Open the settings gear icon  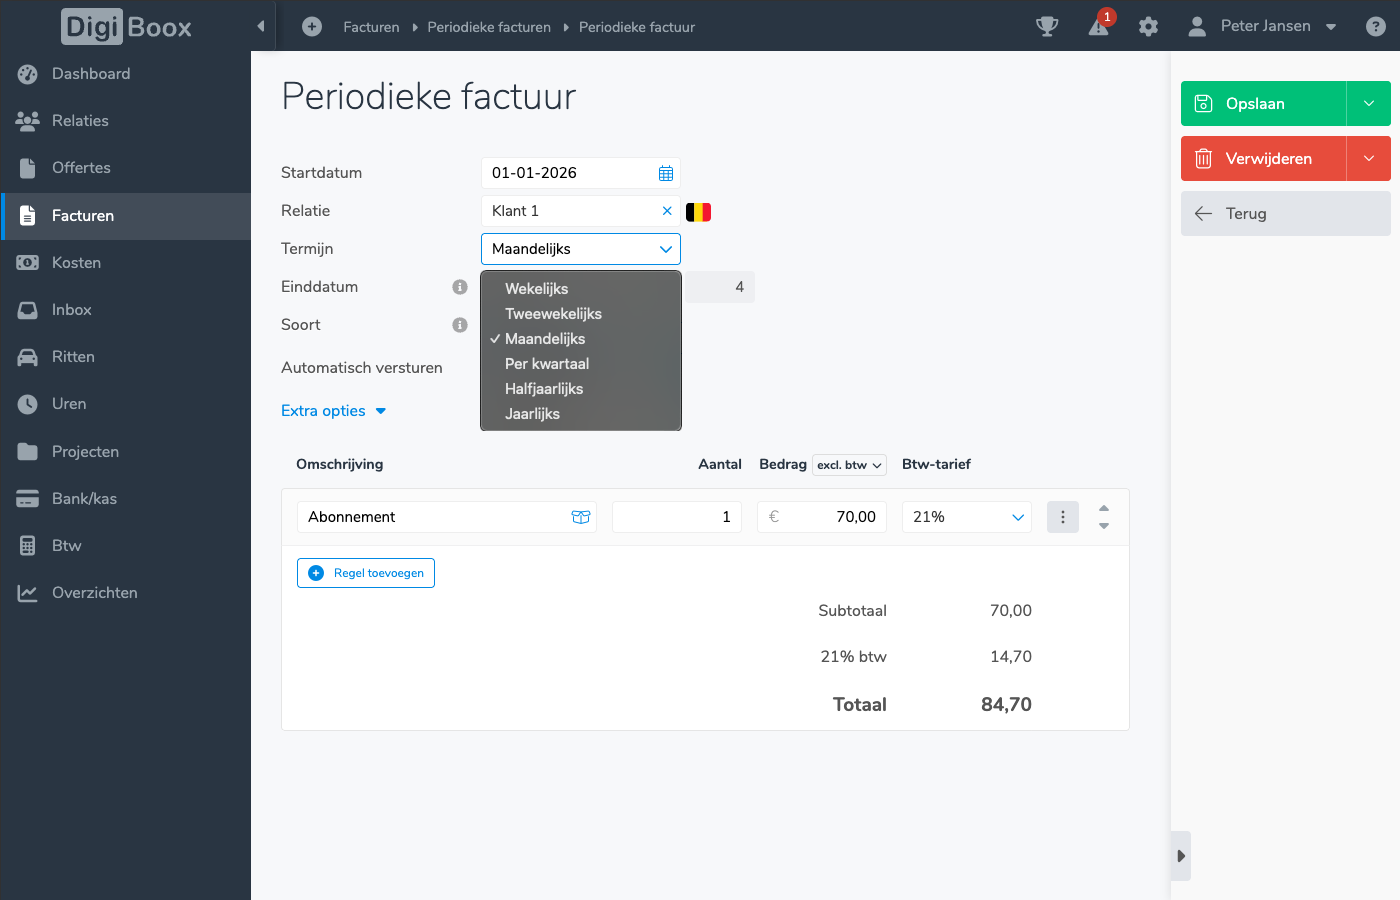point(1148,27)
